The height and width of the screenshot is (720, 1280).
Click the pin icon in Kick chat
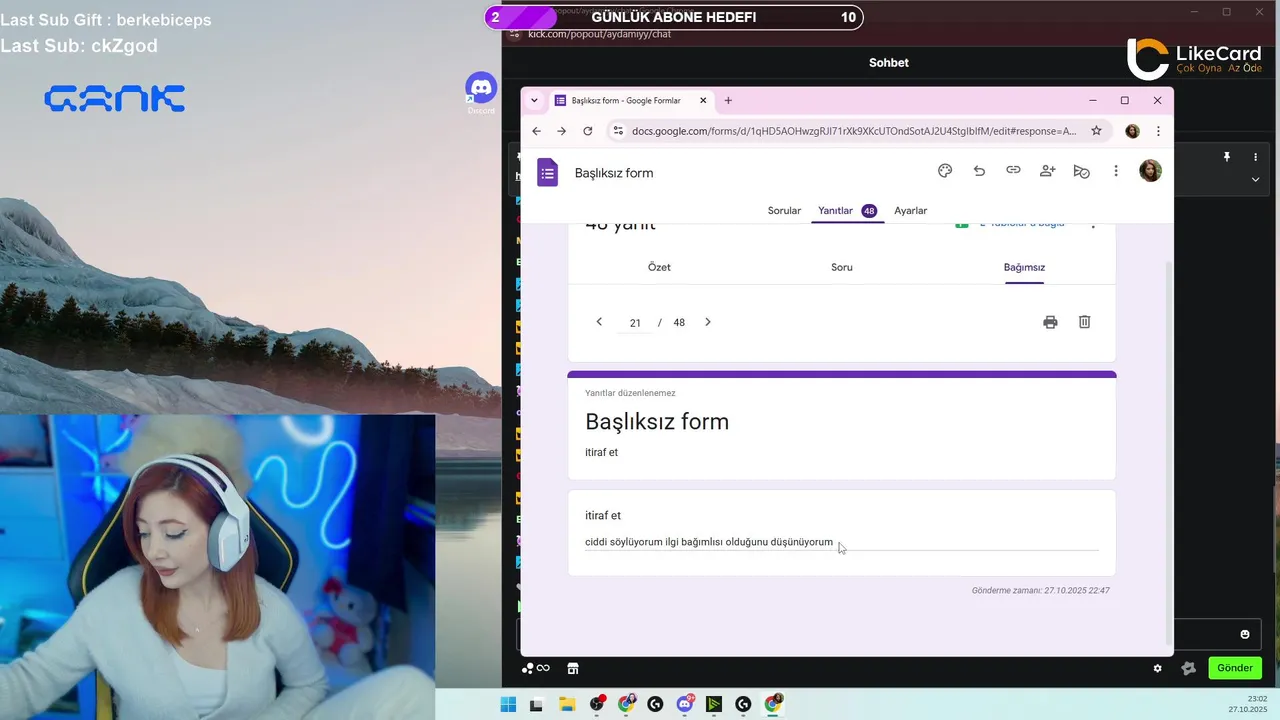(1227, 157)
